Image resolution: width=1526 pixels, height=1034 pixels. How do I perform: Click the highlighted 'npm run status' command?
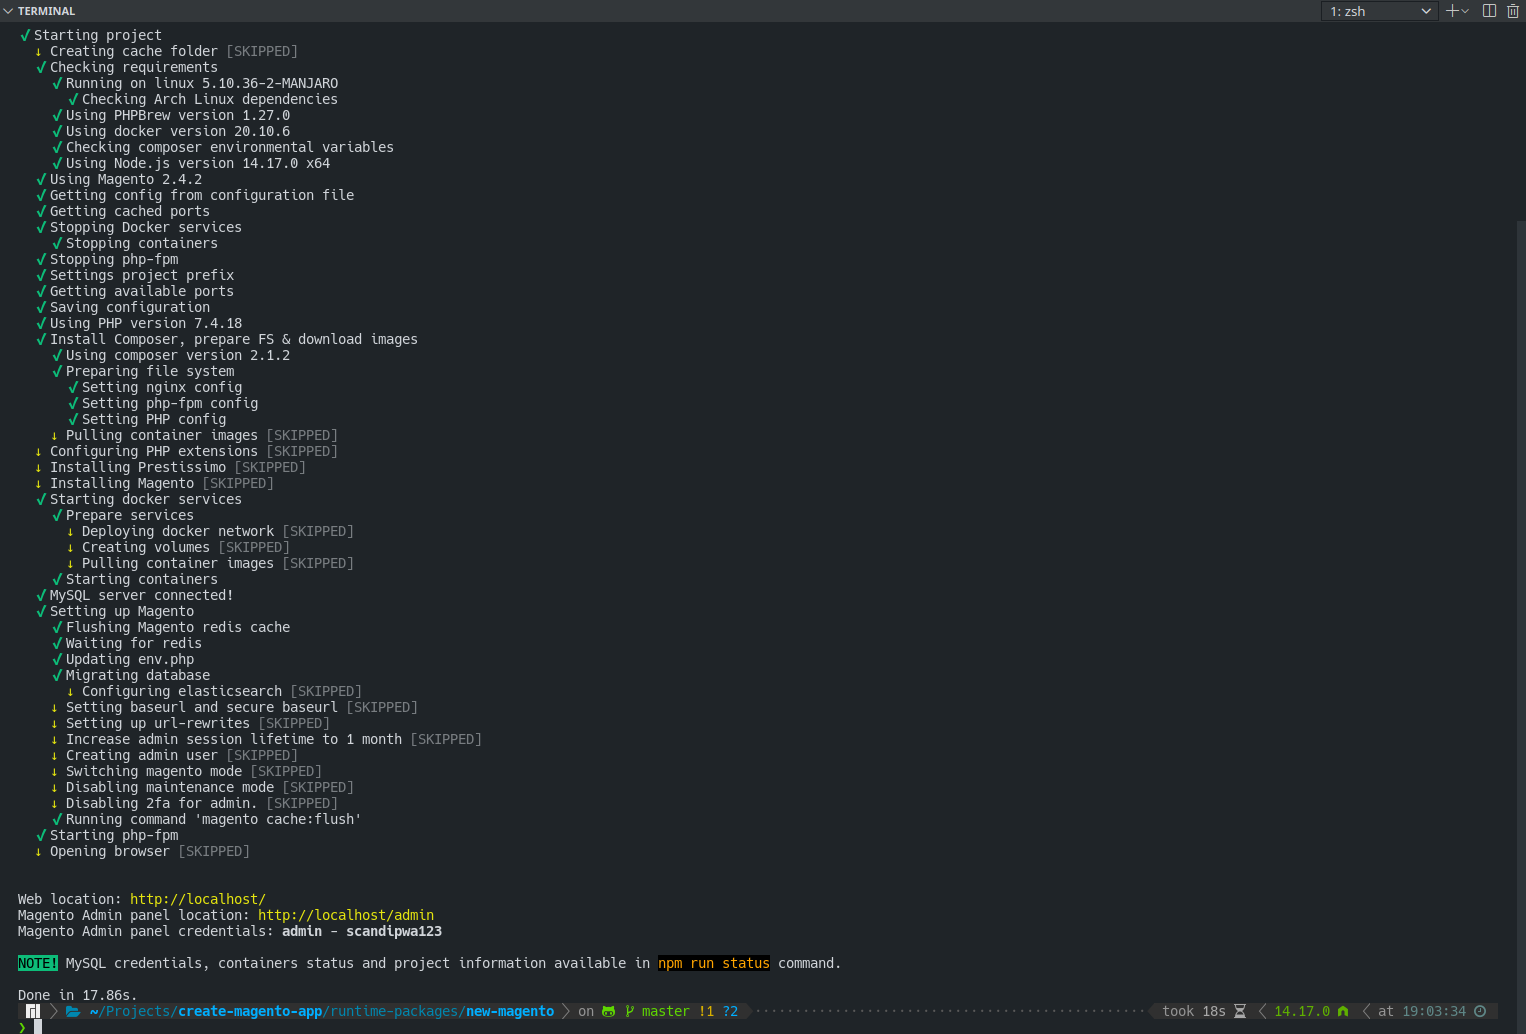pyautogui.click(x=714, y=963)
